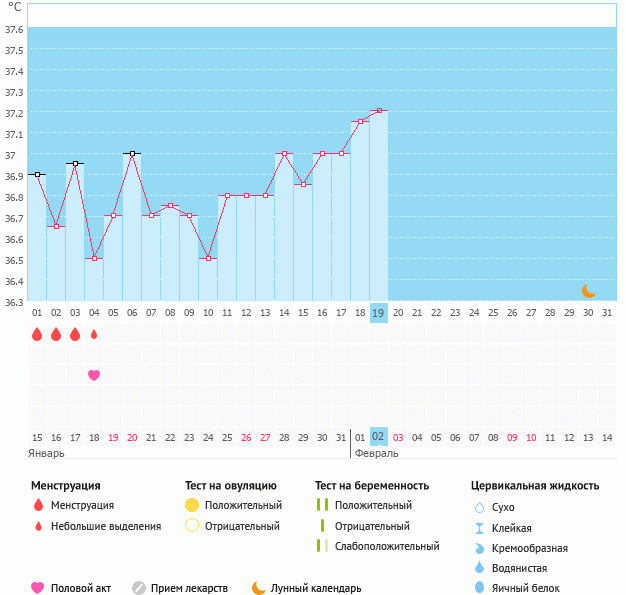Click the positive ovulation test yellow circle in legend
Viewport: 626px width, 595px height.
[x=192, y=506]
